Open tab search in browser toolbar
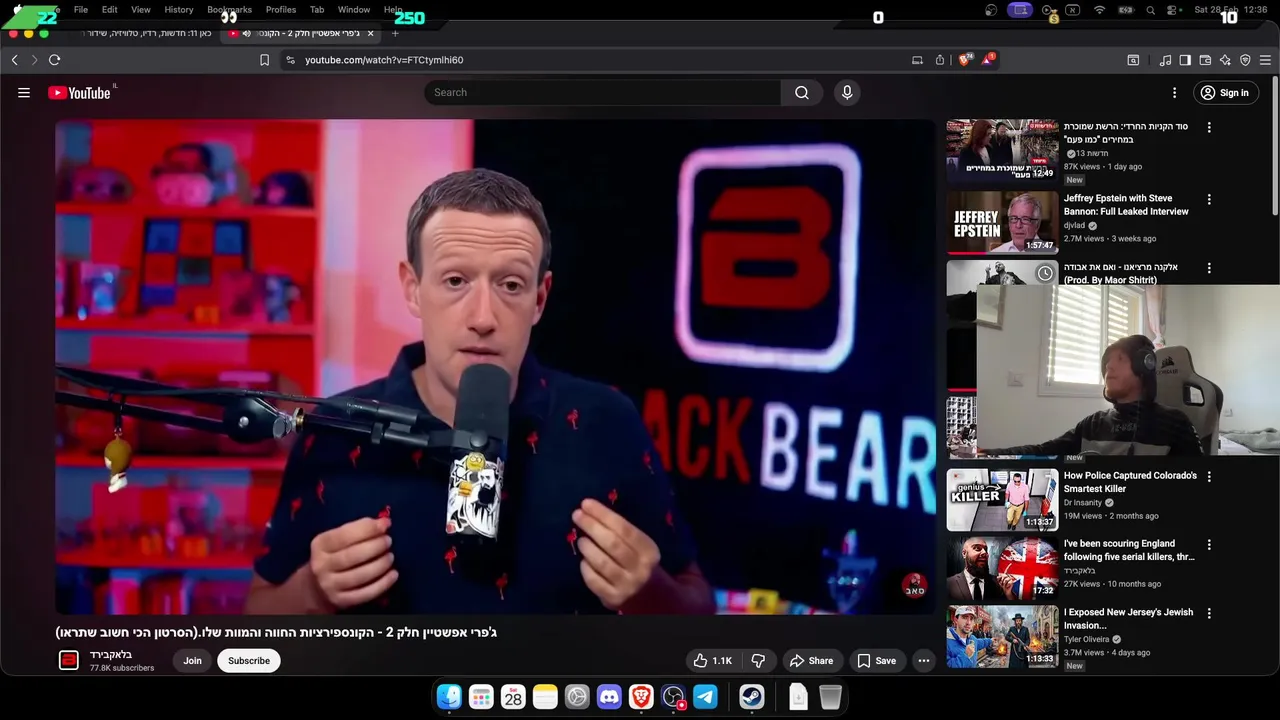The width and height of the screenshot is (1280, 720). (1133, 60)
